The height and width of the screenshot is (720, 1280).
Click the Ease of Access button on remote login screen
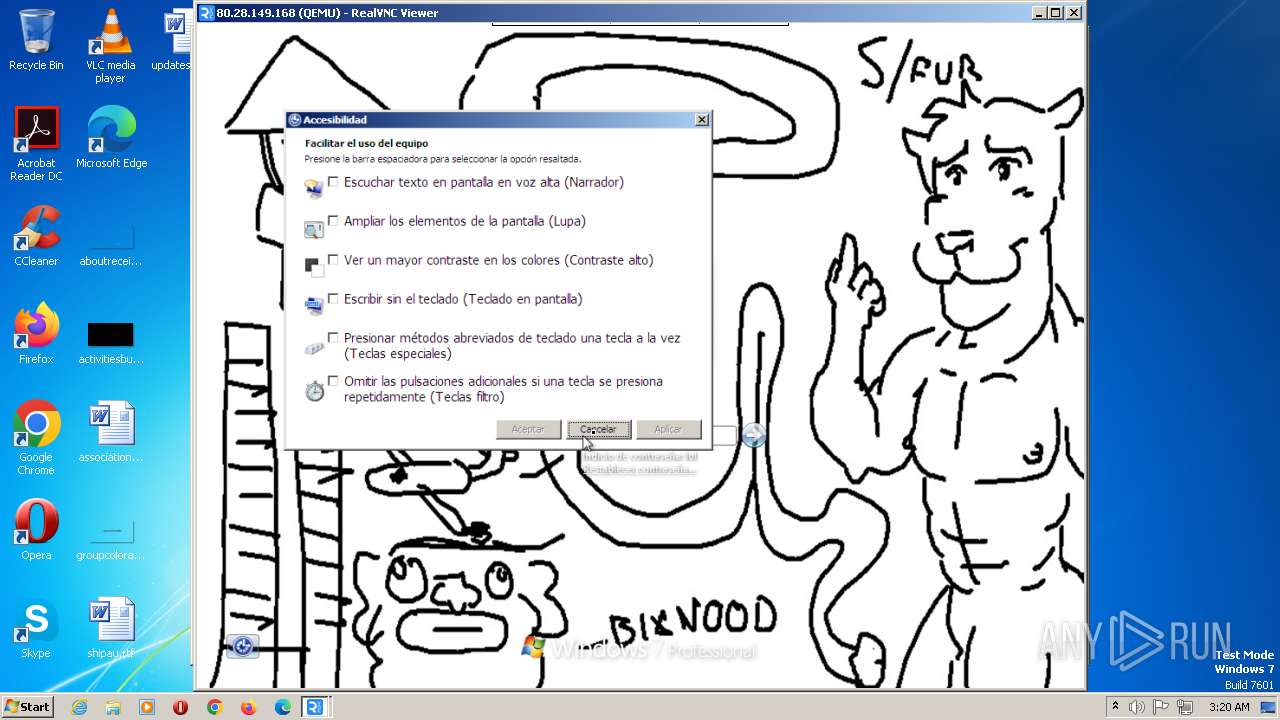(243, 646)
